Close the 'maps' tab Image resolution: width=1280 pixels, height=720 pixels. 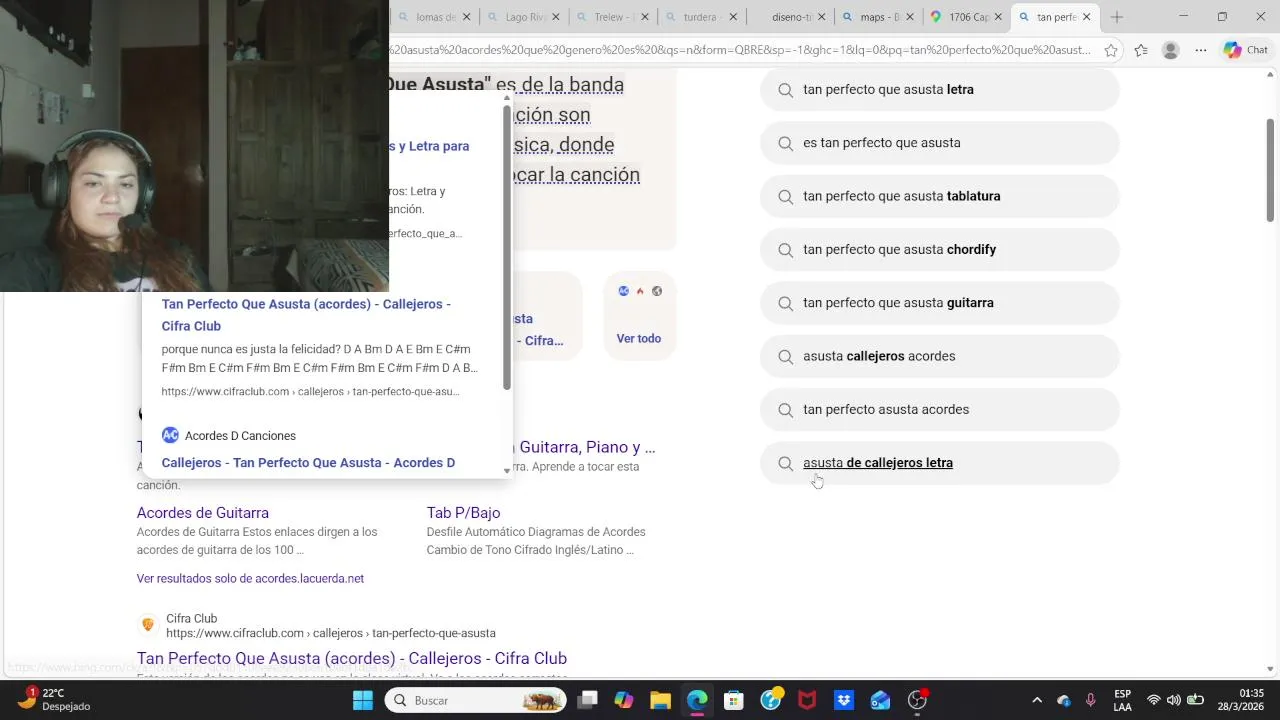tap(909, 17)
